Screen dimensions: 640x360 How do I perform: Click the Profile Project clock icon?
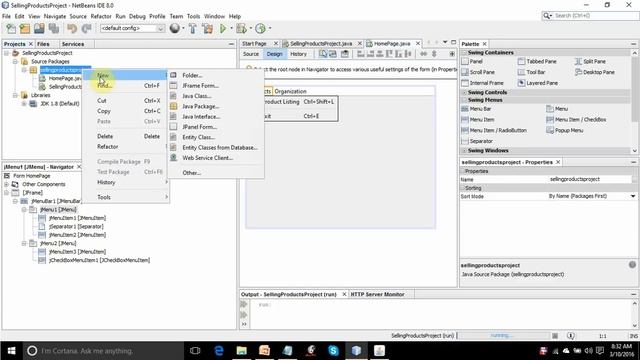click(260, 29)
